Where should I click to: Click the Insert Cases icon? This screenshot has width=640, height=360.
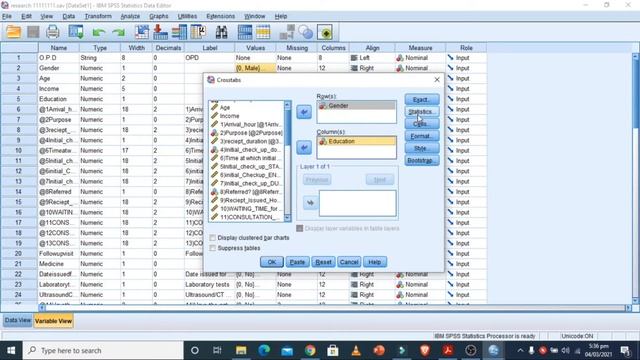(245, 32)
